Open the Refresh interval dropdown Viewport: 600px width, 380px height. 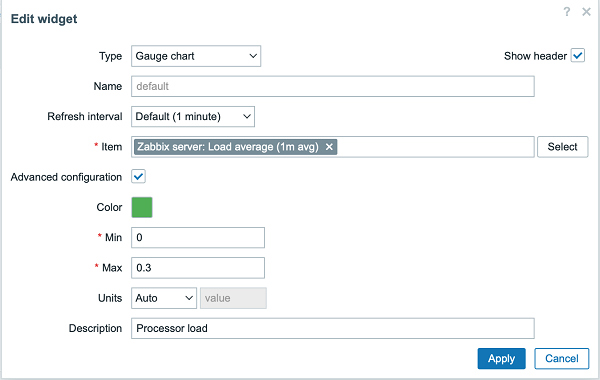pos(193,116)
